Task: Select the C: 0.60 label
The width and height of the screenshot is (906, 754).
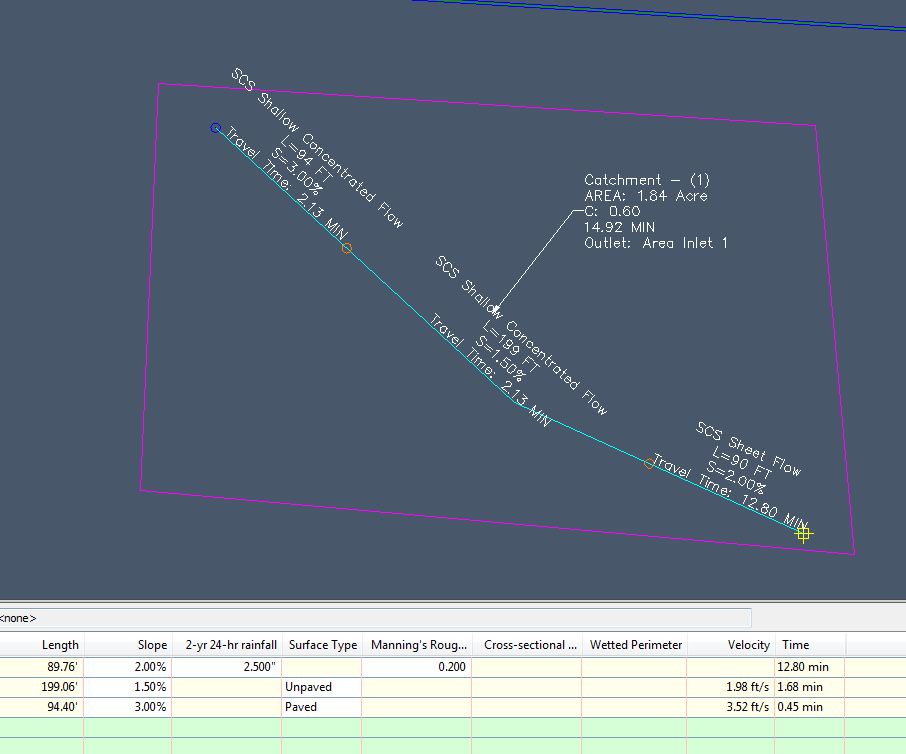Action: [612, 211]
